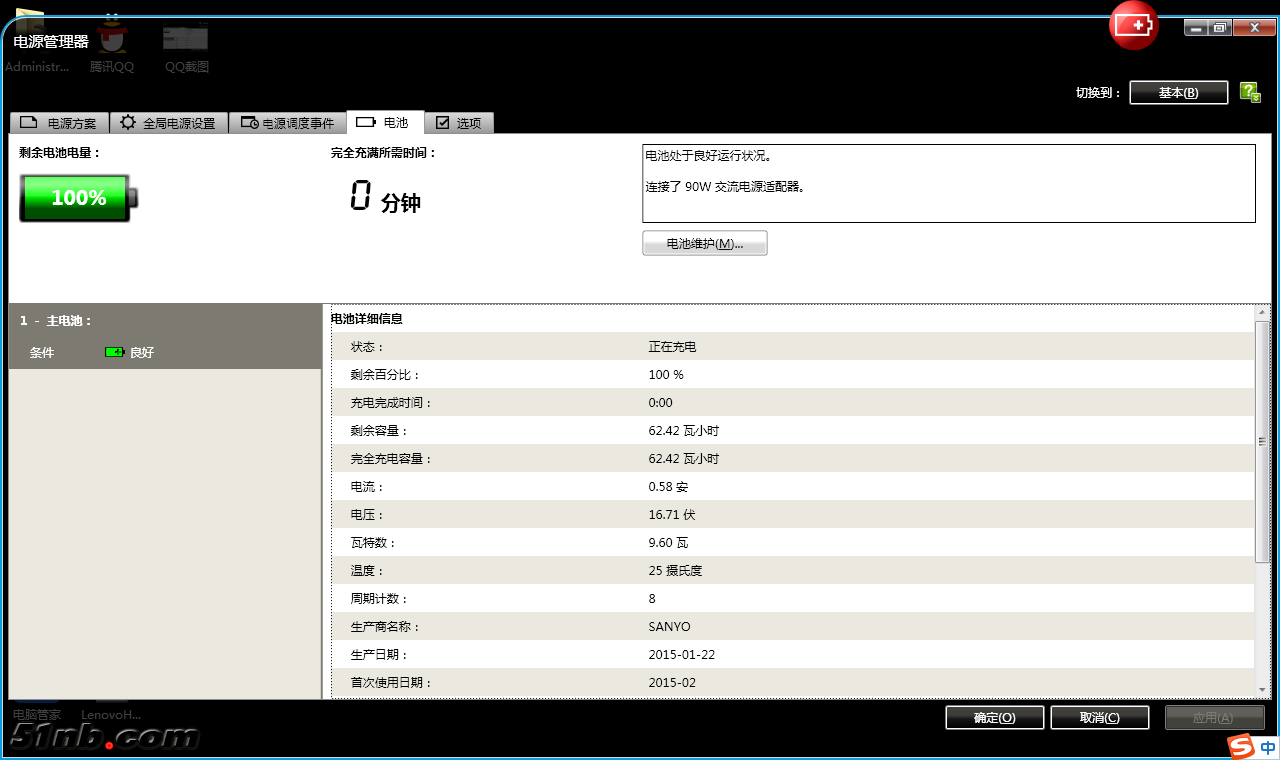Confirm with the 确定(O) button
The height and width of the screenshot is (760, 1280).
click(994, 717)
